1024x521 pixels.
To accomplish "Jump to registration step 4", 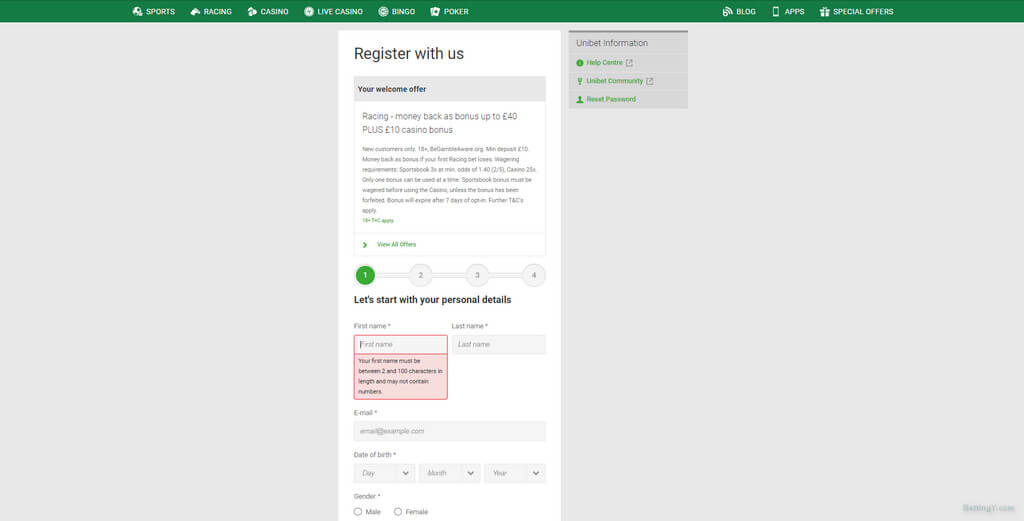I will click(534, 275).
